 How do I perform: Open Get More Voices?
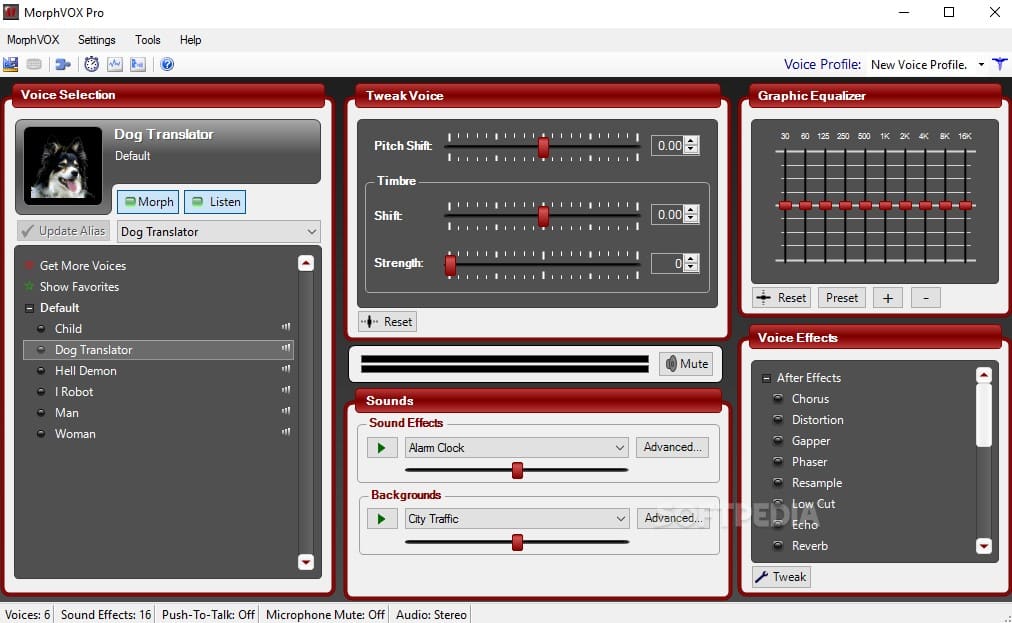pos(83,265)
